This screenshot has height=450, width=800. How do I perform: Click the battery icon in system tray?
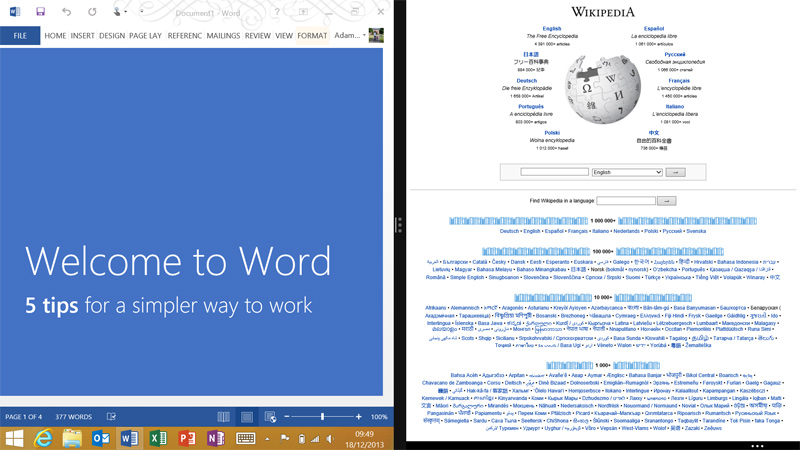point(302,439)
